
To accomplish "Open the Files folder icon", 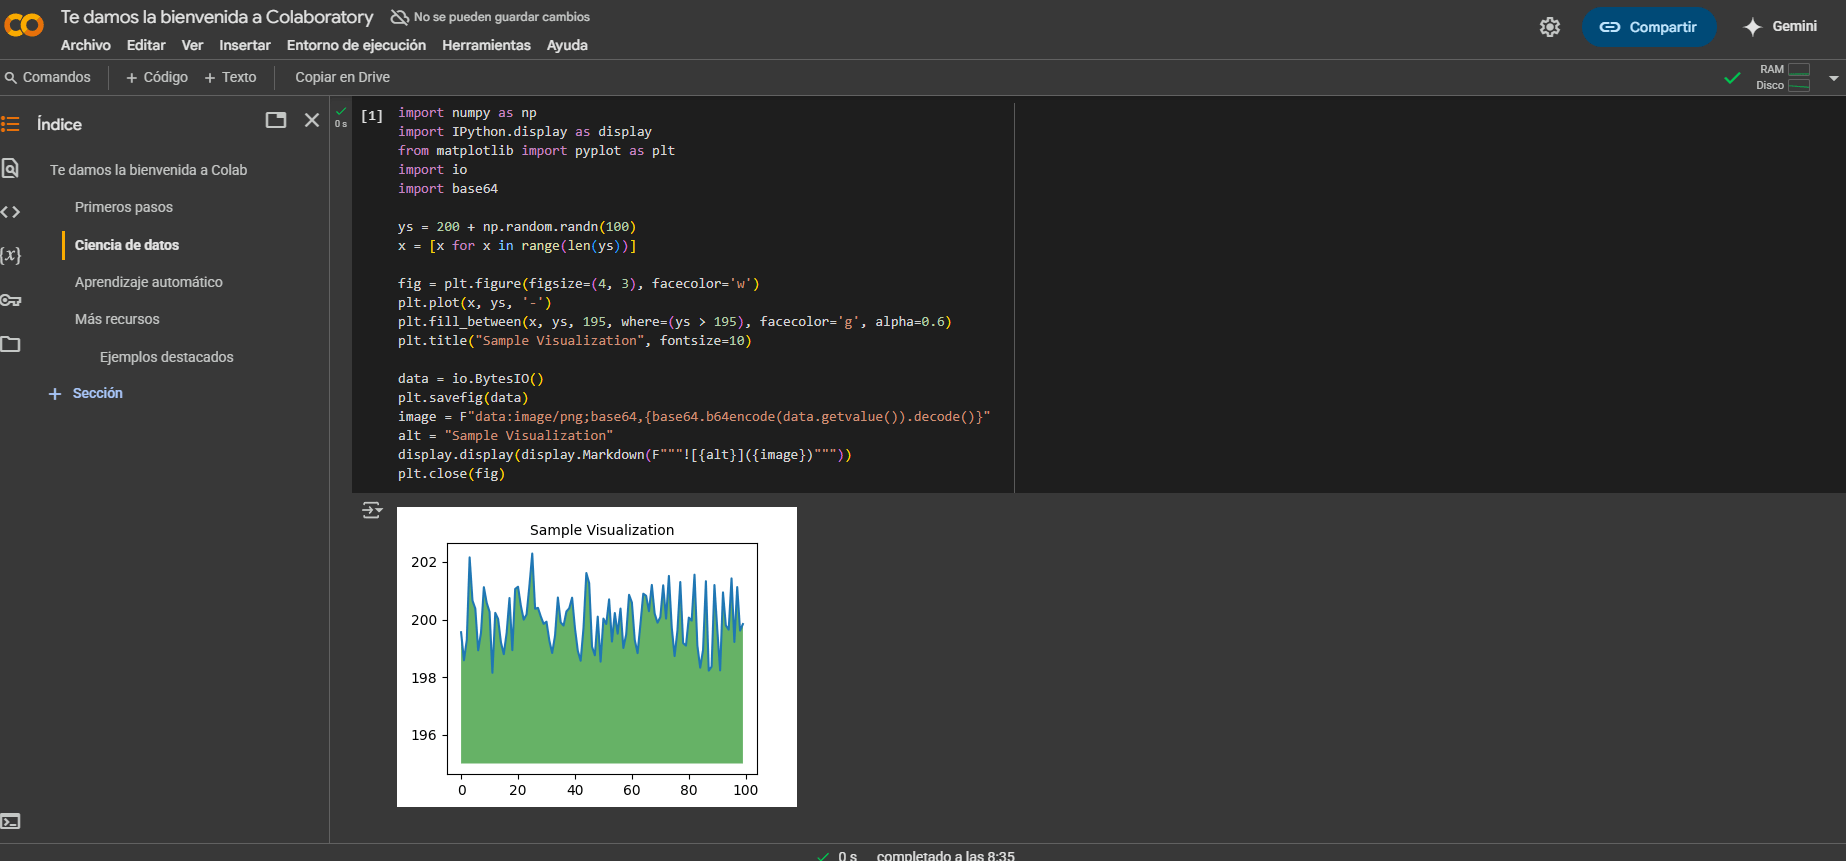I will [x=10, y=344].
